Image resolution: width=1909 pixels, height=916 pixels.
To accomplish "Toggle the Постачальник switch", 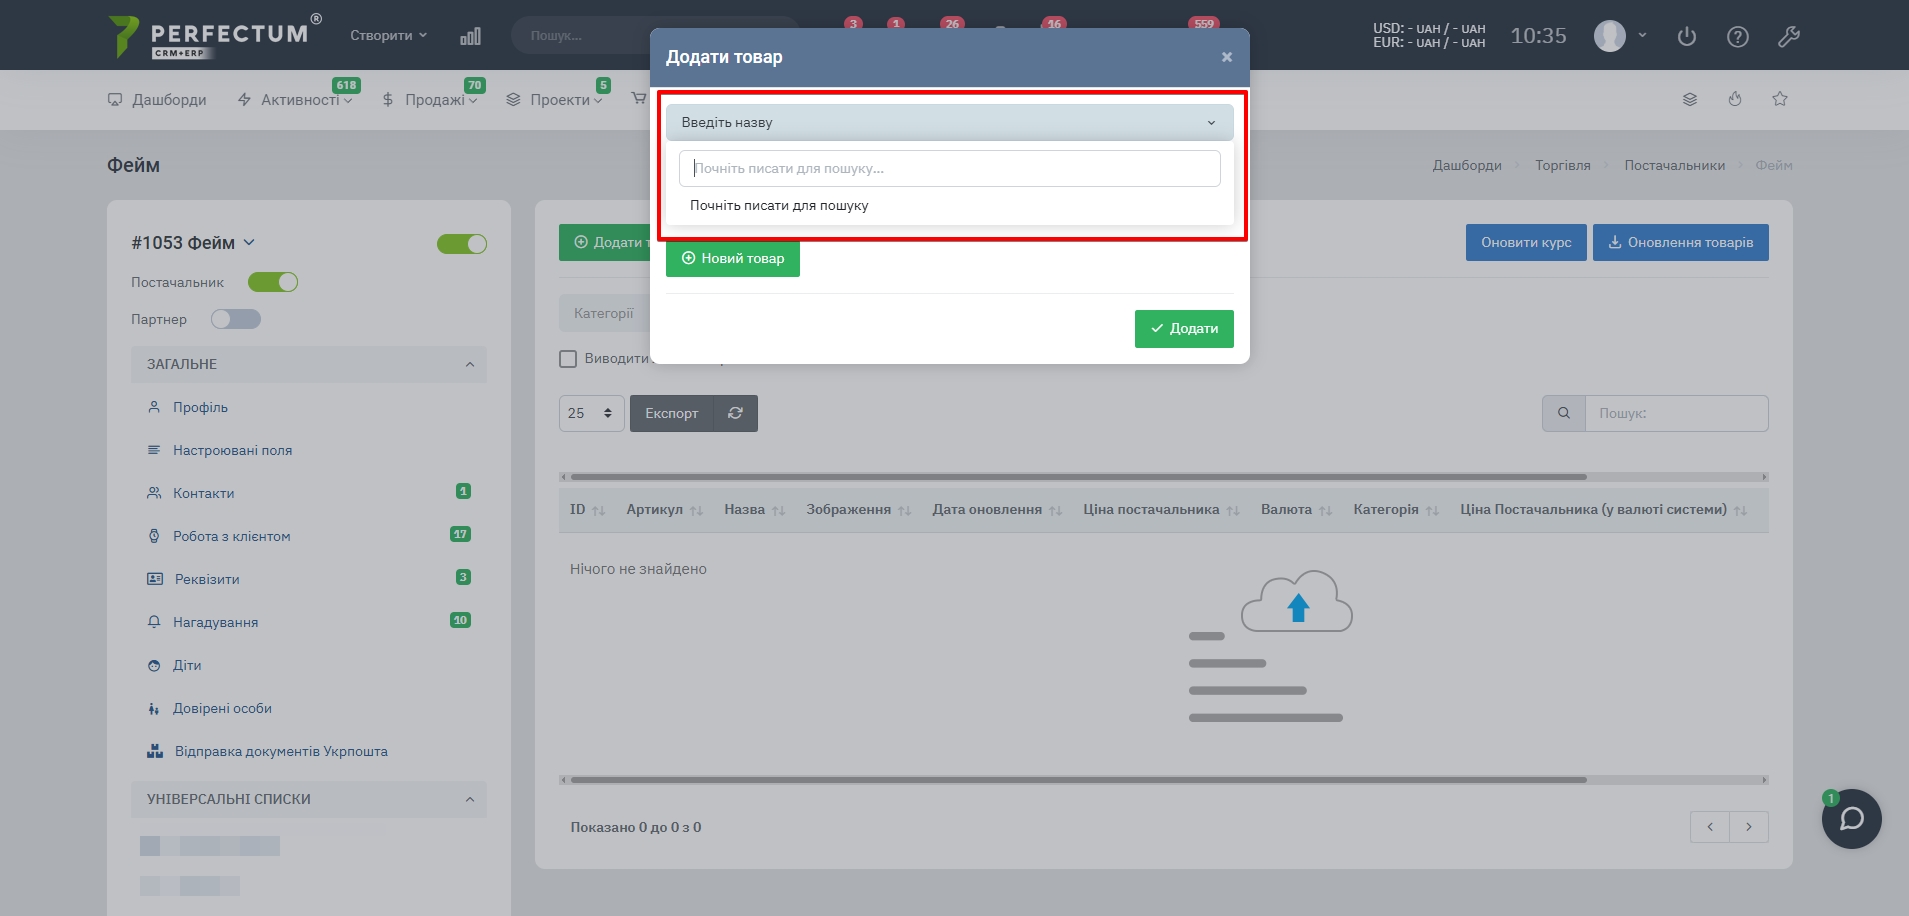I will (x=273, y=282).
